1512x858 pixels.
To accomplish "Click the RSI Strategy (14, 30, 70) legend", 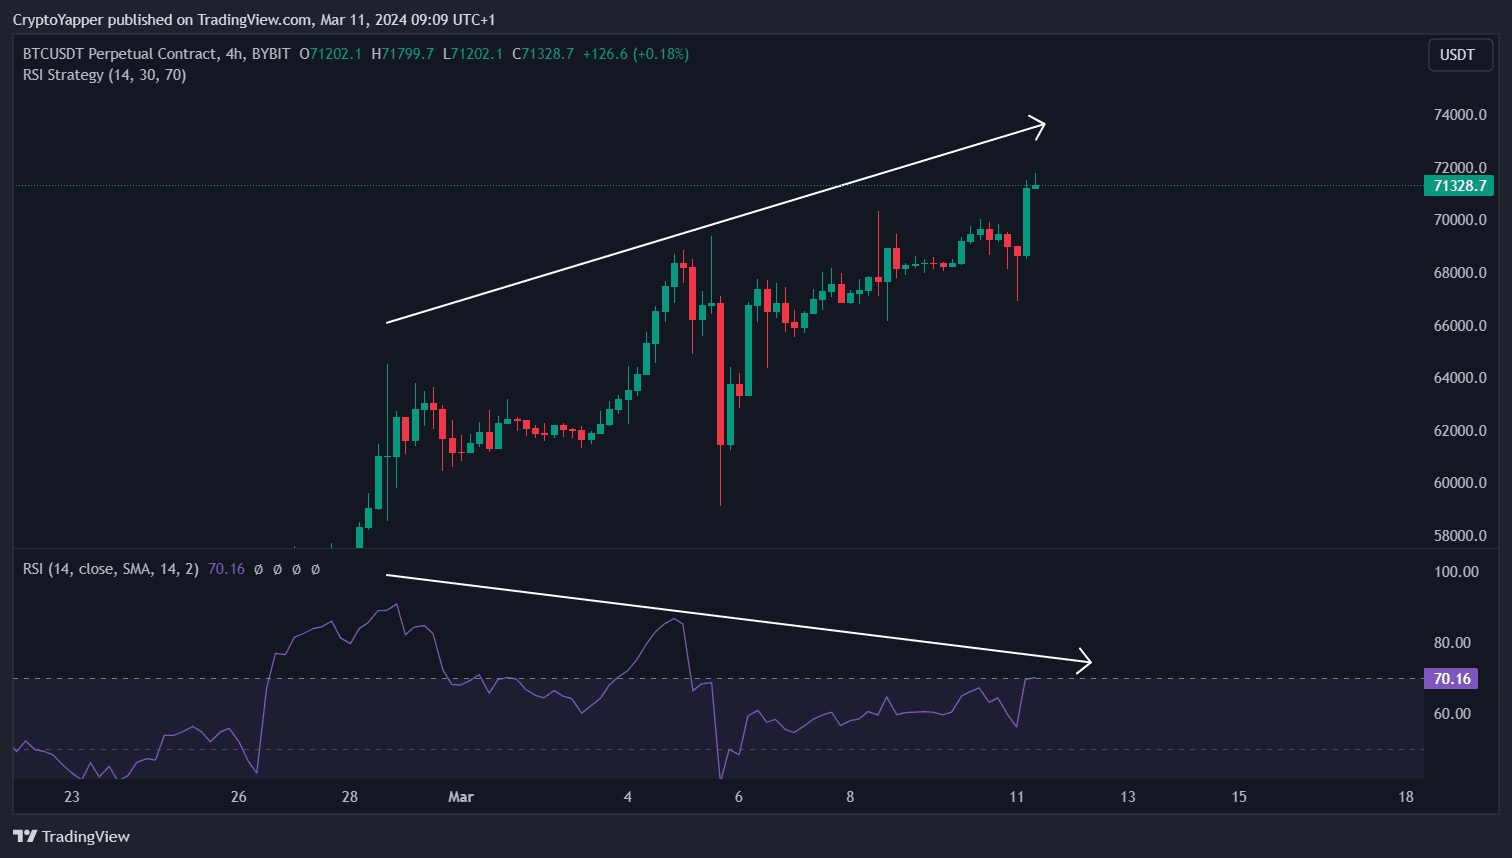I will (104, 75).
